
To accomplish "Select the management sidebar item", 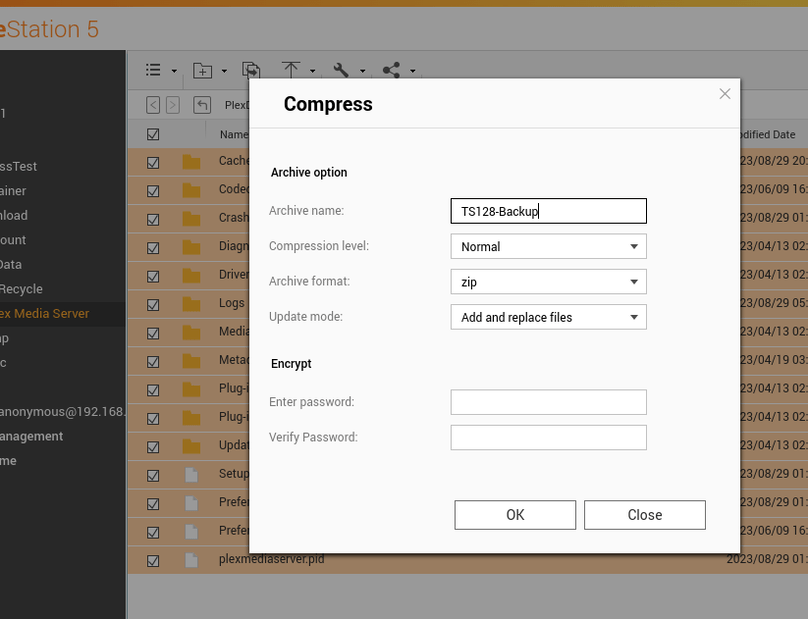I will pyautogui.click(x=31, y=437).
